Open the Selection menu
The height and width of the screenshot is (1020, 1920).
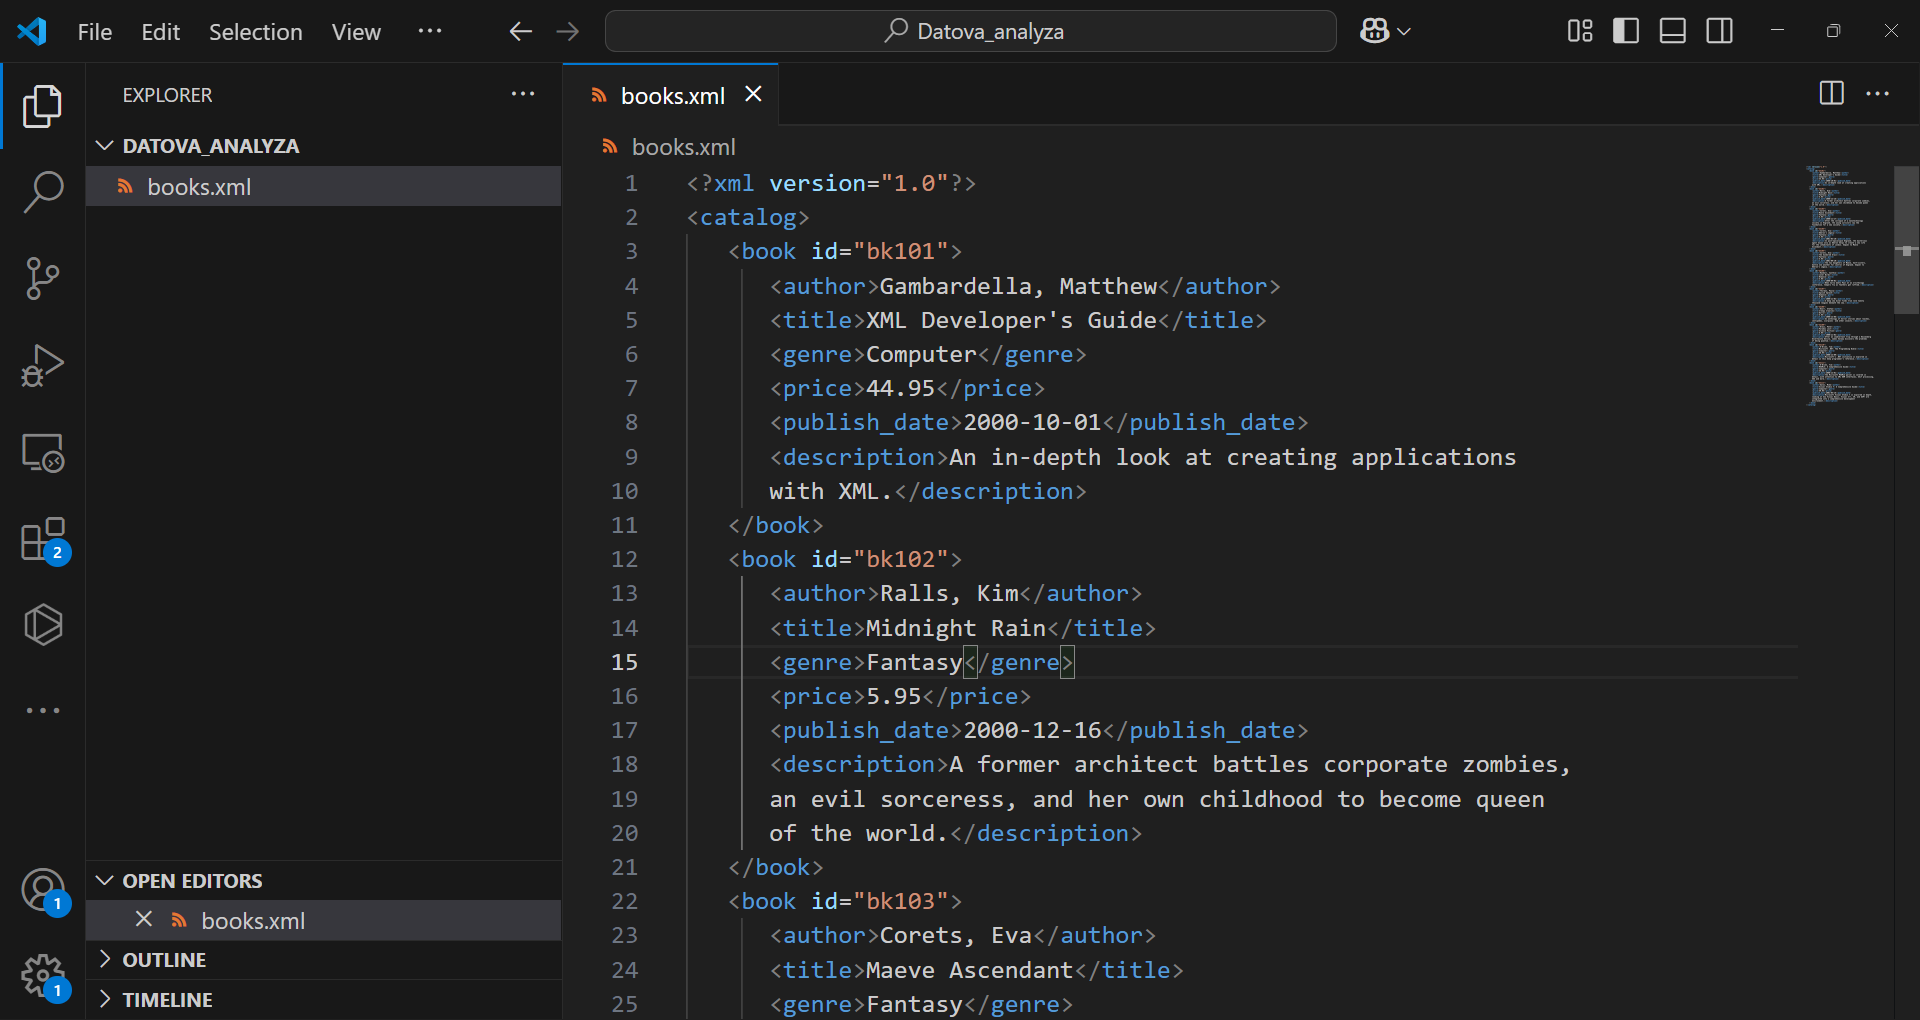click(255, 32)
